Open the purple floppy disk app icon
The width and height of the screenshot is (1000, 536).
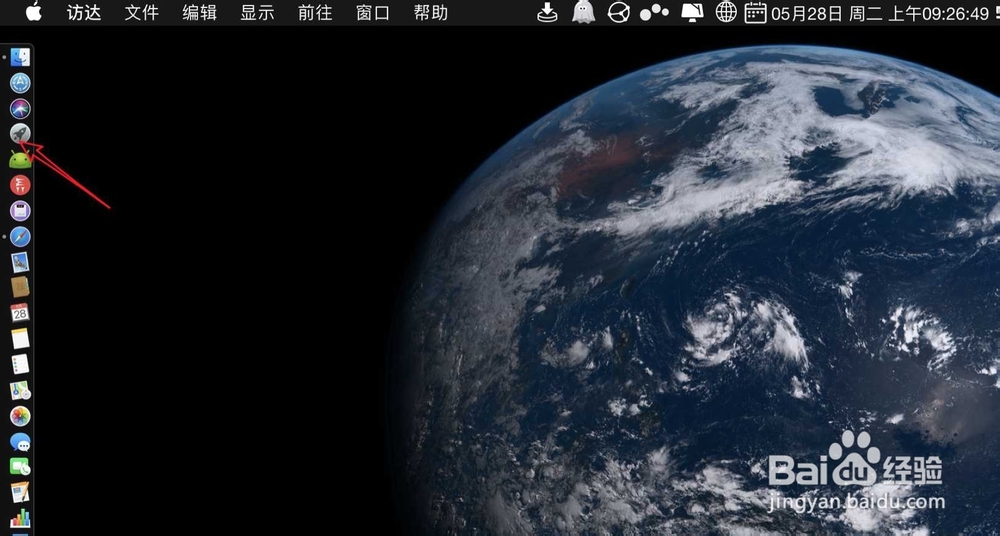tap(20, 211)
